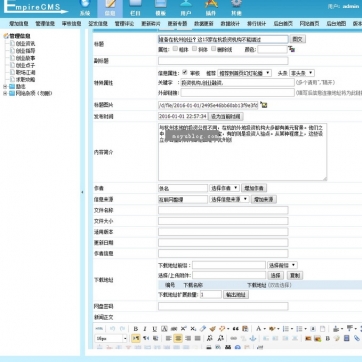Expand the 网络杂项 tree folder

point(5,94)
